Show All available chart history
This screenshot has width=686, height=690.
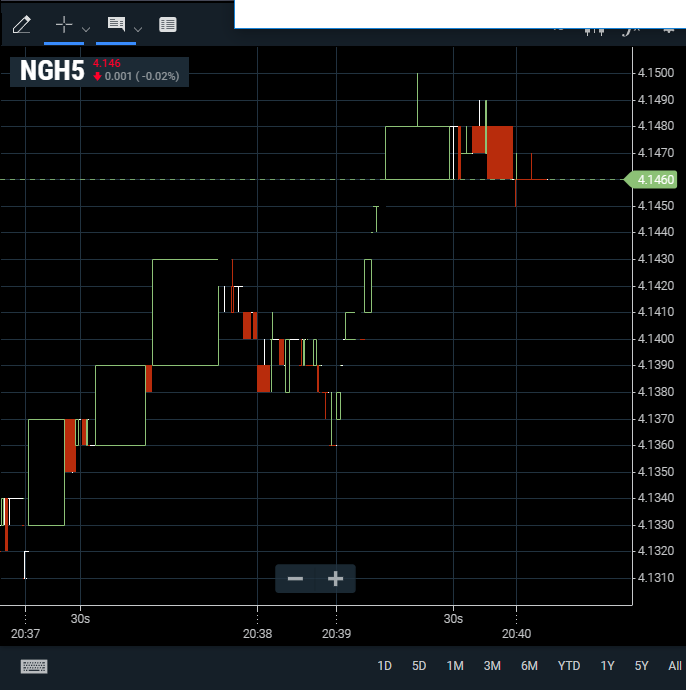pos(675,666)
